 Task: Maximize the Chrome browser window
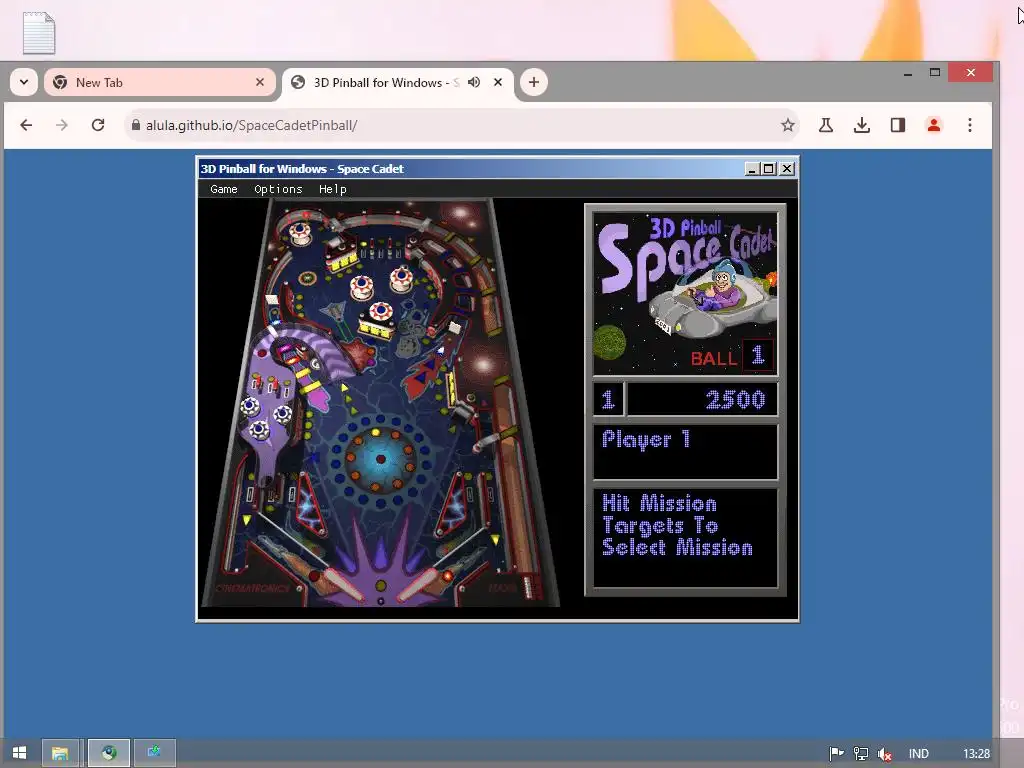pyautogui.click(x=935, y=72)
